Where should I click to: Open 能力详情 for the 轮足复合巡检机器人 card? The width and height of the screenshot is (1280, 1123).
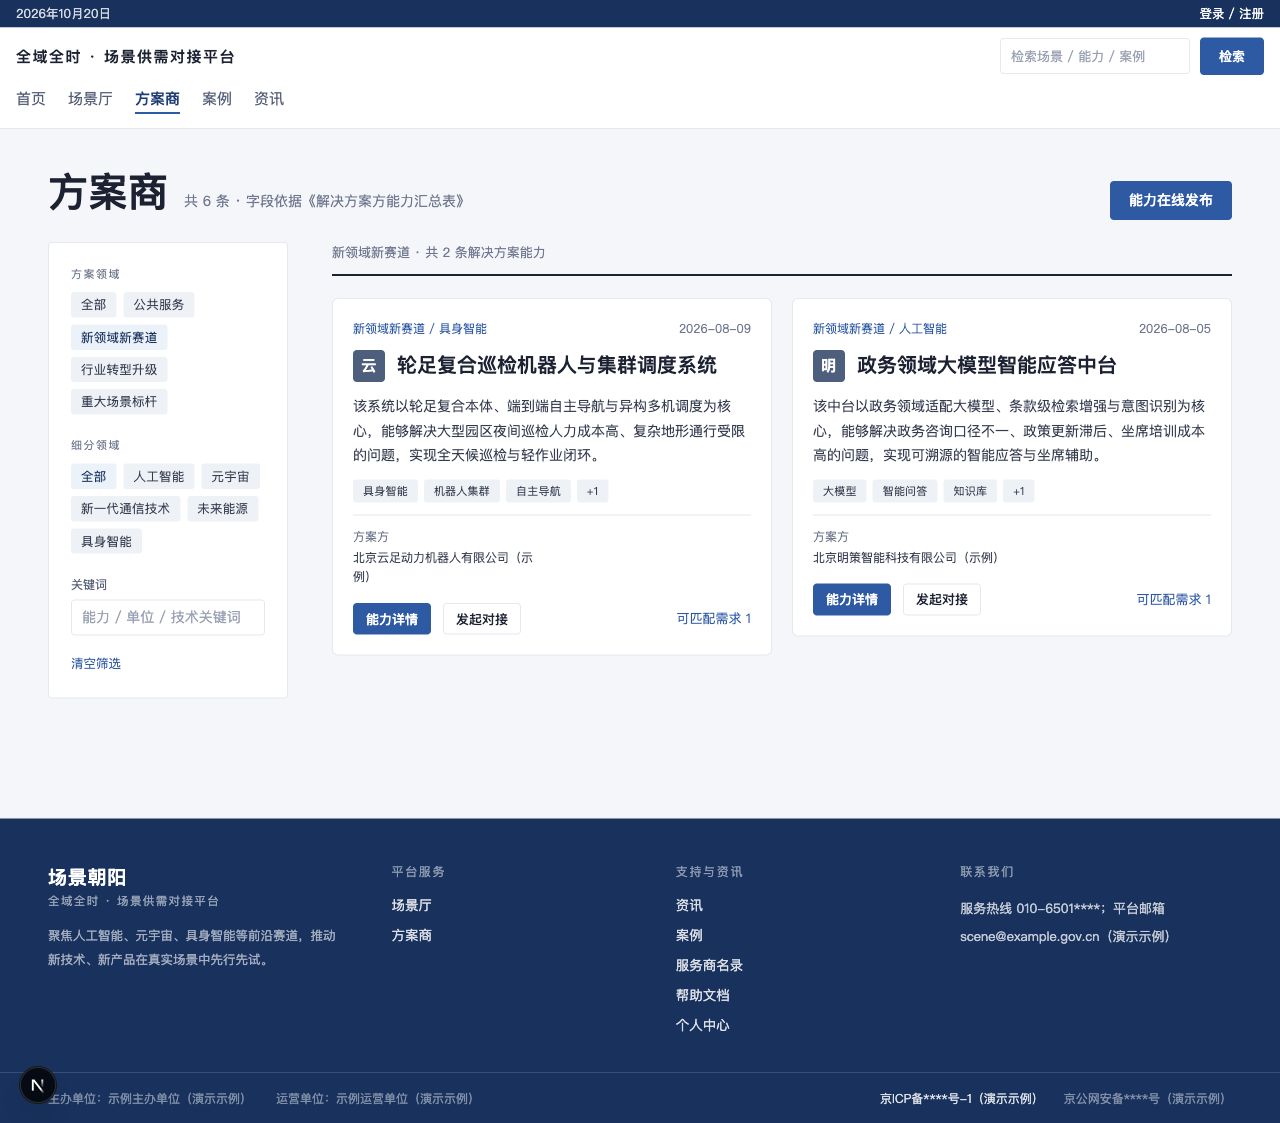392,619
